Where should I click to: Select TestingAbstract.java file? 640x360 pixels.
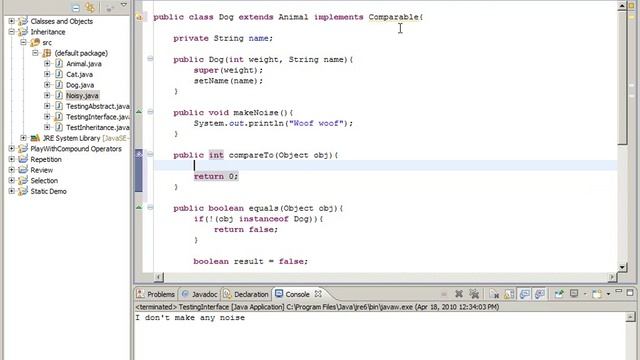98,106
